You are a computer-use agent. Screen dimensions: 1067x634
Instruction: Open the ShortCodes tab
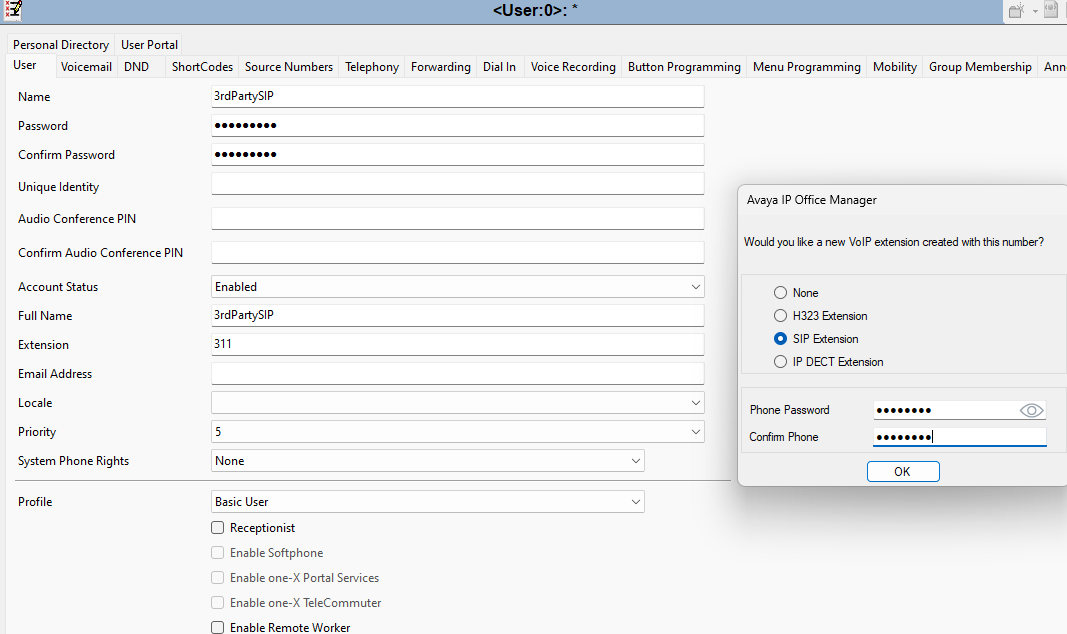202,67
